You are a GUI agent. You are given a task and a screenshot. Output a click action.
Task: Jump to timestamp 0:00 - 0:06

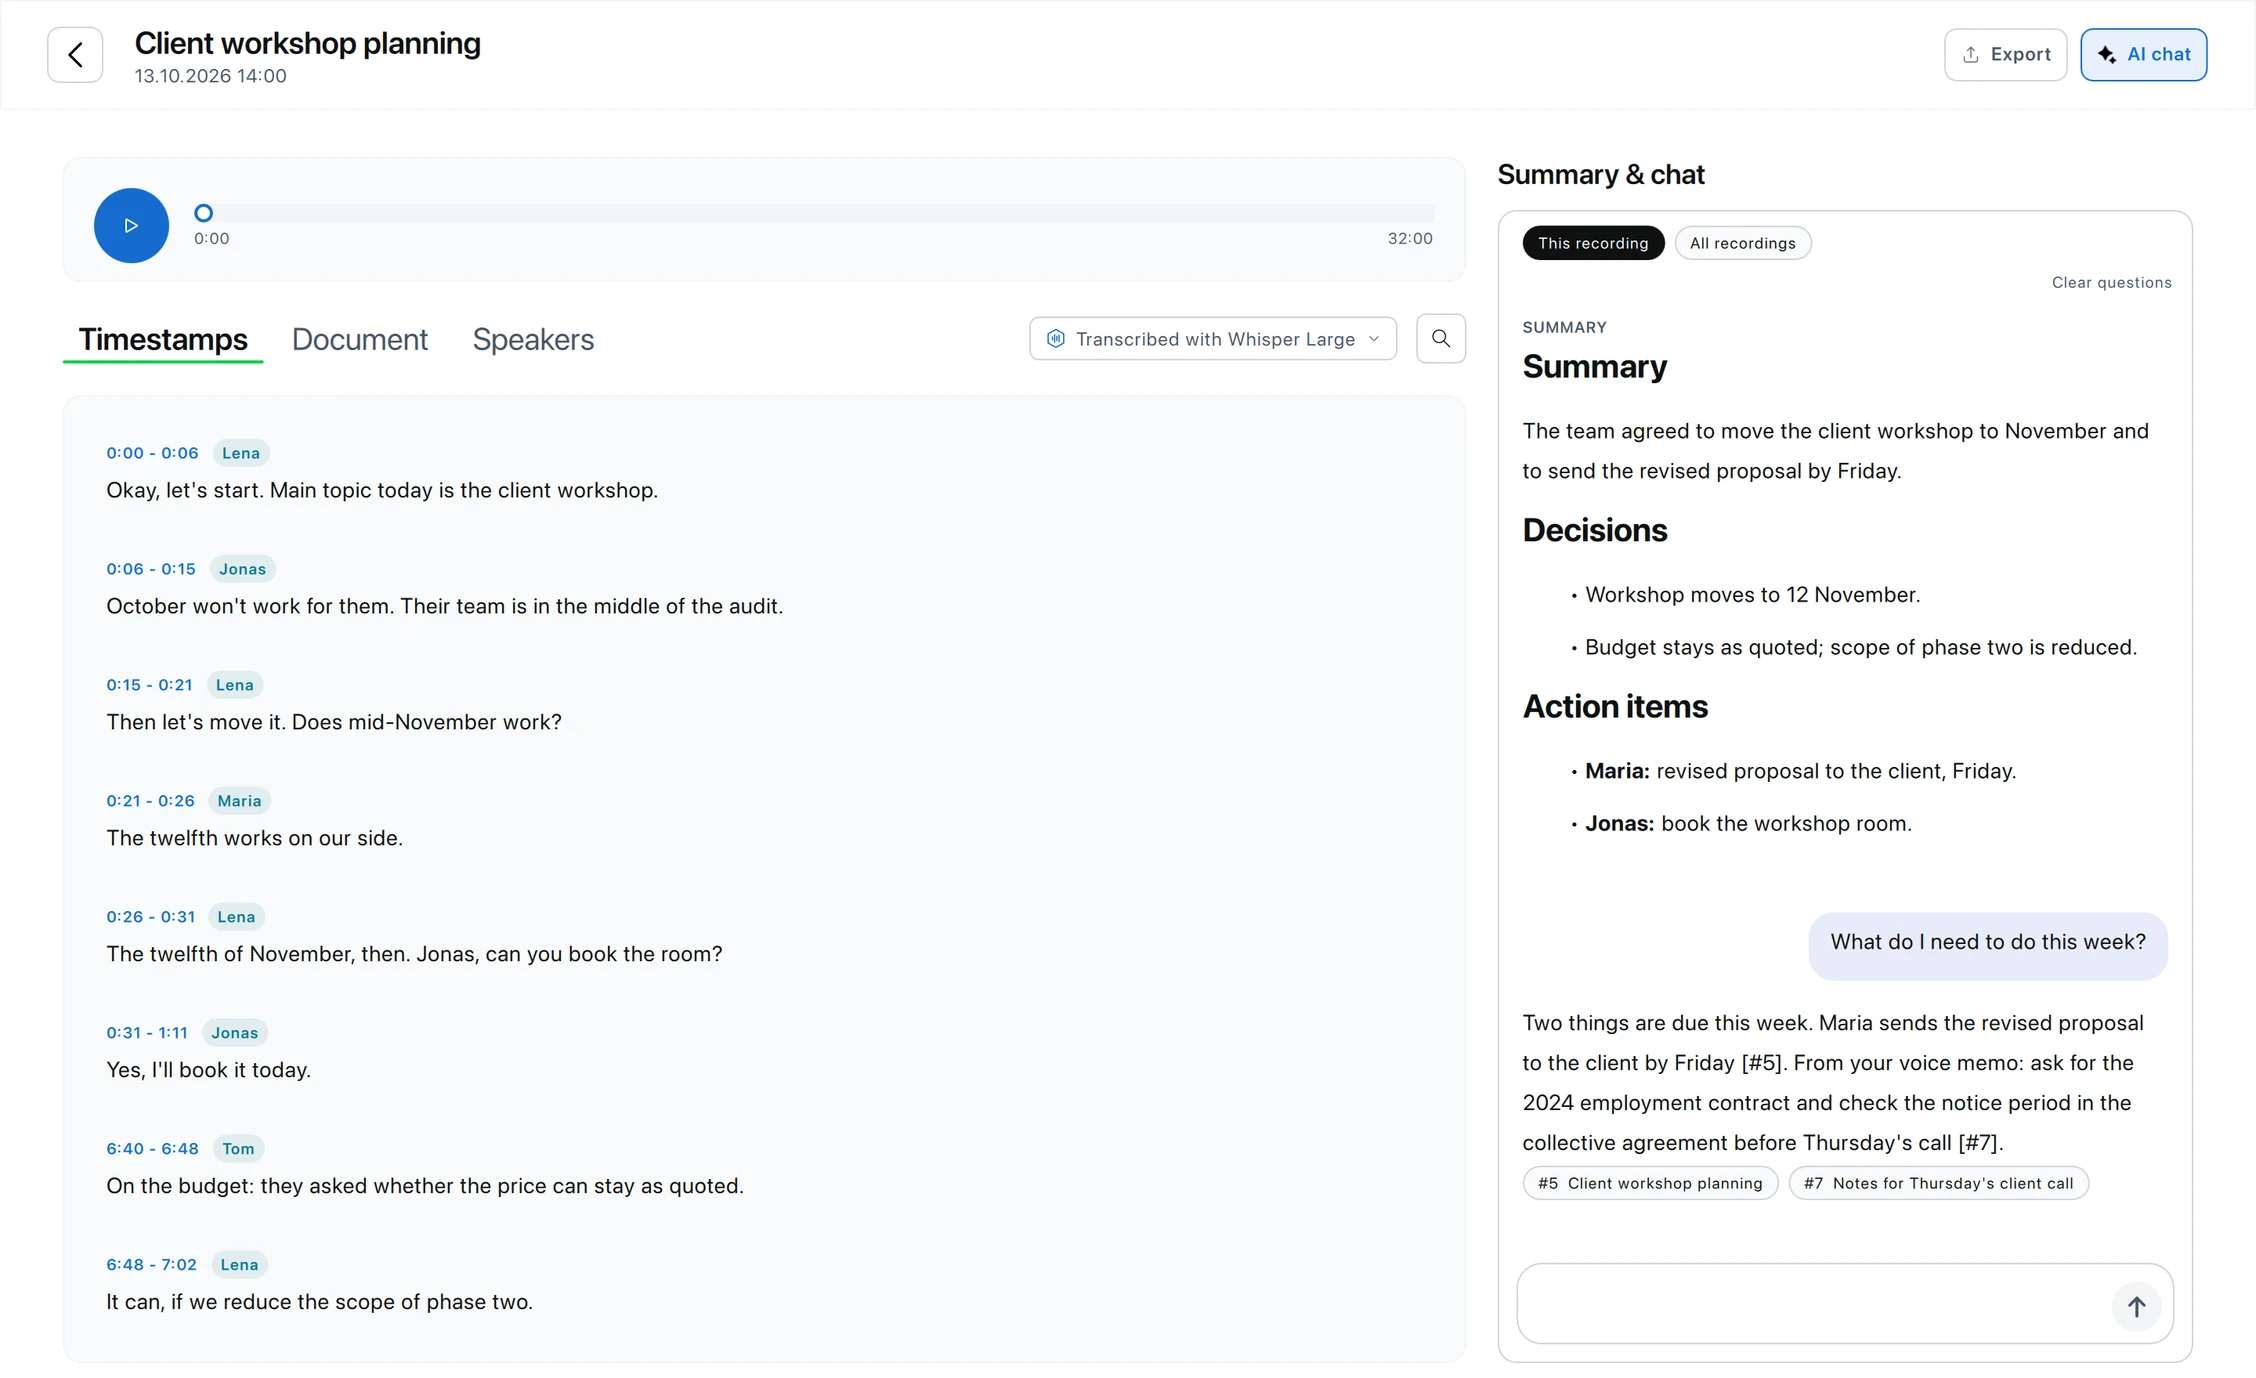coord(153,453)
